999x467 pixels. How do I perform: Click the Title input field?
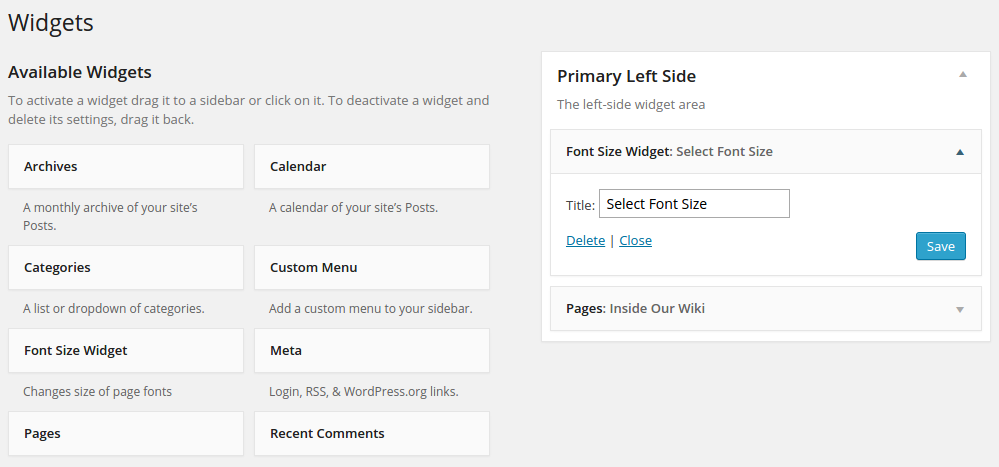point(694,204)
